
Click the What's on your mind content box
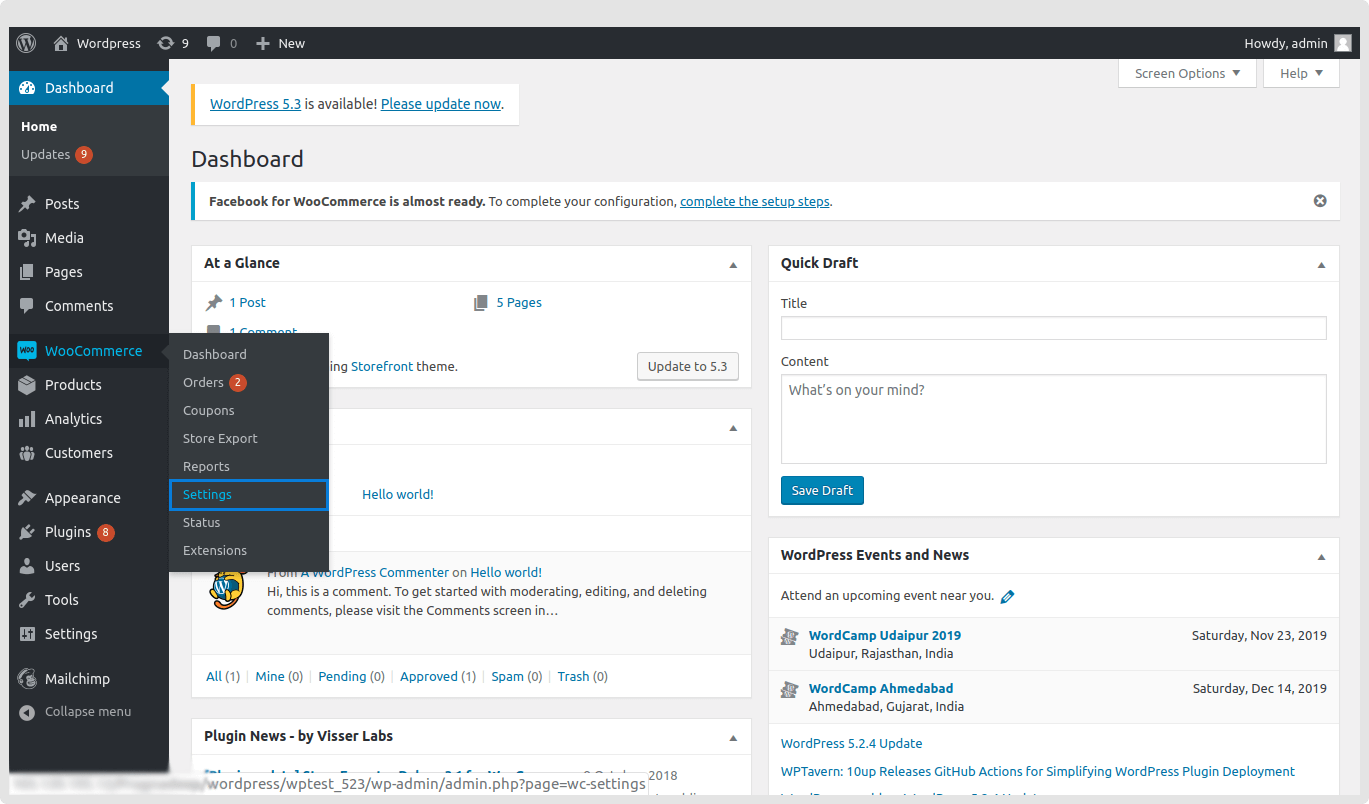(x=1054, y=419)
